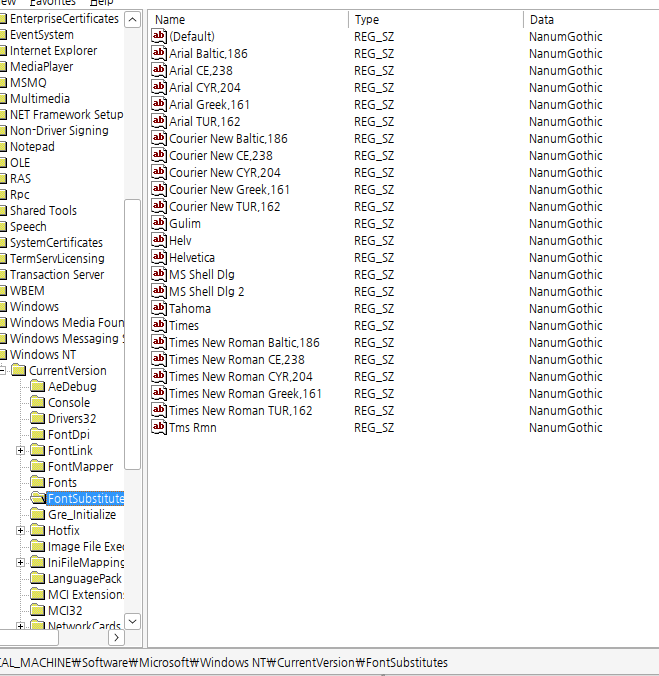Click the tree scroll down arrow

(x=133, y=621)
